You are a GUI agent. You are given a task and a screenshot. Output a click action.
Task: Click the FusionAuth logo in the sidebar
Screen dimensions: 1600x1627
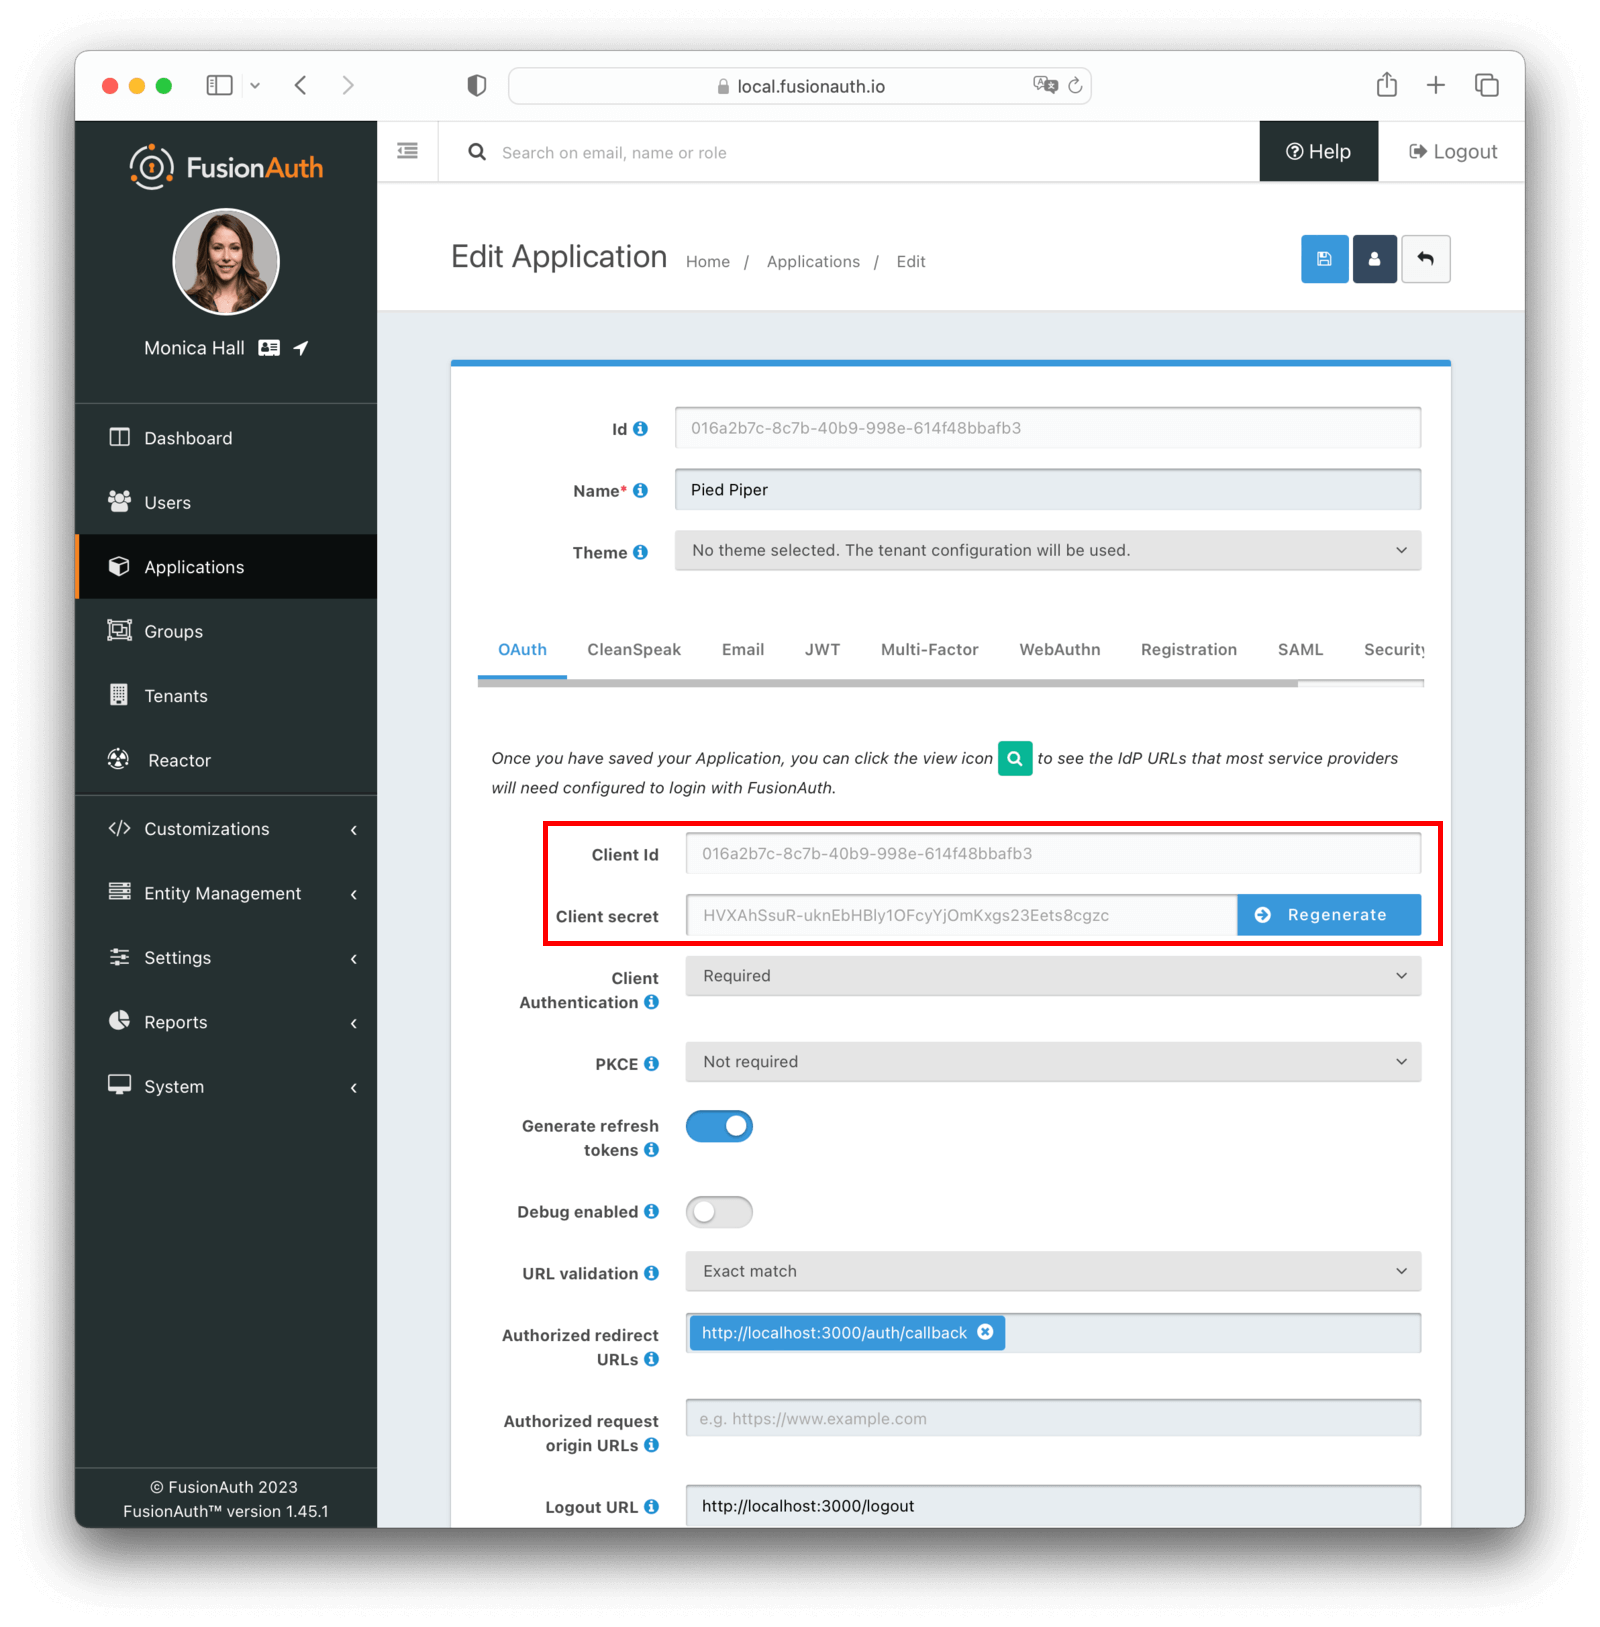[x=226, y=167]
